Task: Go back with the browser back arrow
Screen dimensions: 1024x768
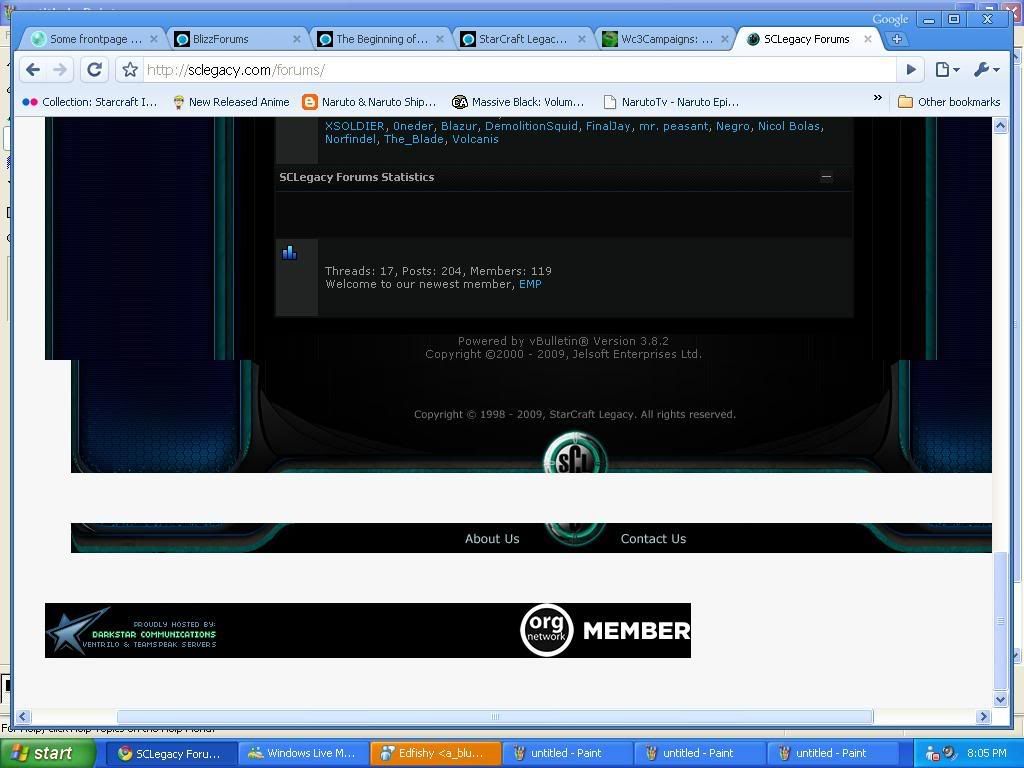Action: 33,69
